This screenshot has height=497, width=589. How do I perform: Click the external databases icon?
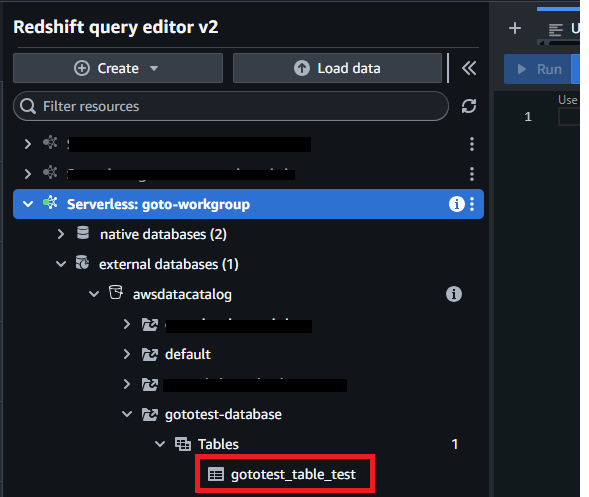[82, 262]
